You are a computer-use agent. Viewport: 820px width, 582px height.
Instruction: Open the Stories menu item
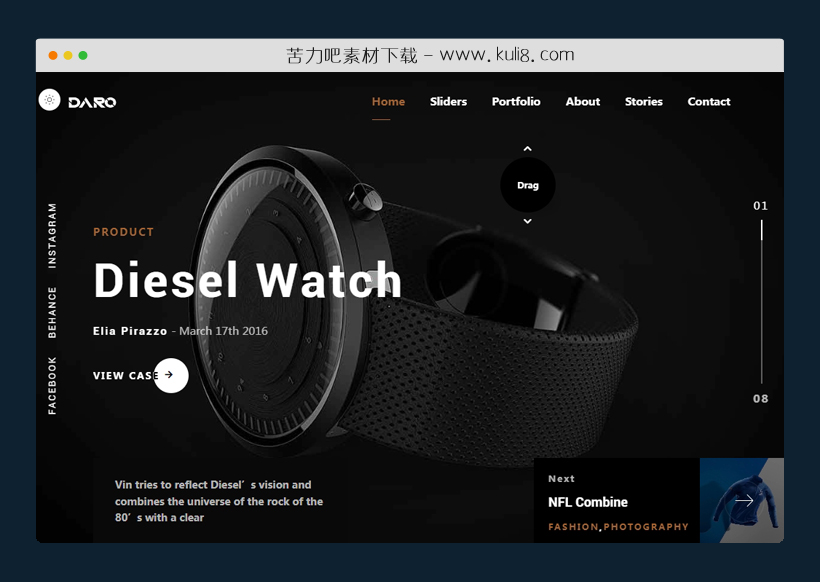[x=643, y=101]
